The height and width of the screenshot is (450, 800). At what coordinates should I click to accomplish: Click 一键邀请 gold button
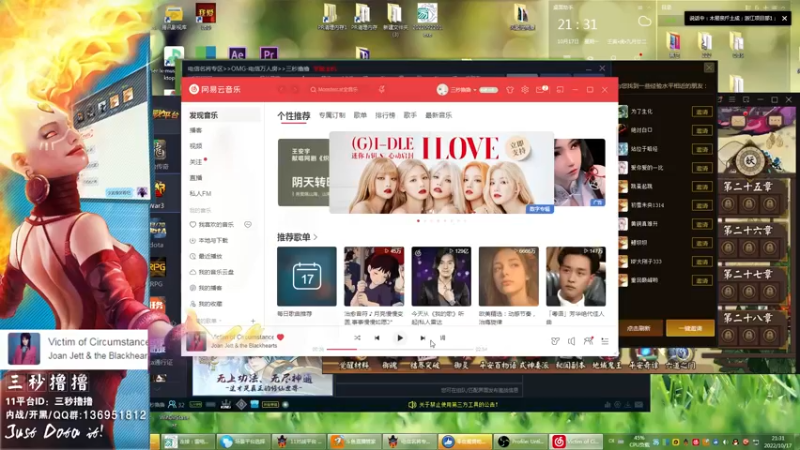tap(690, 329)
